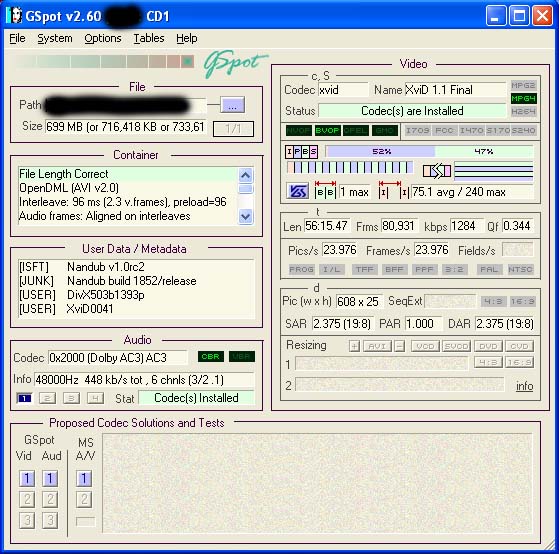
Task: Click the resizing minus button
Action: point(400,346)
